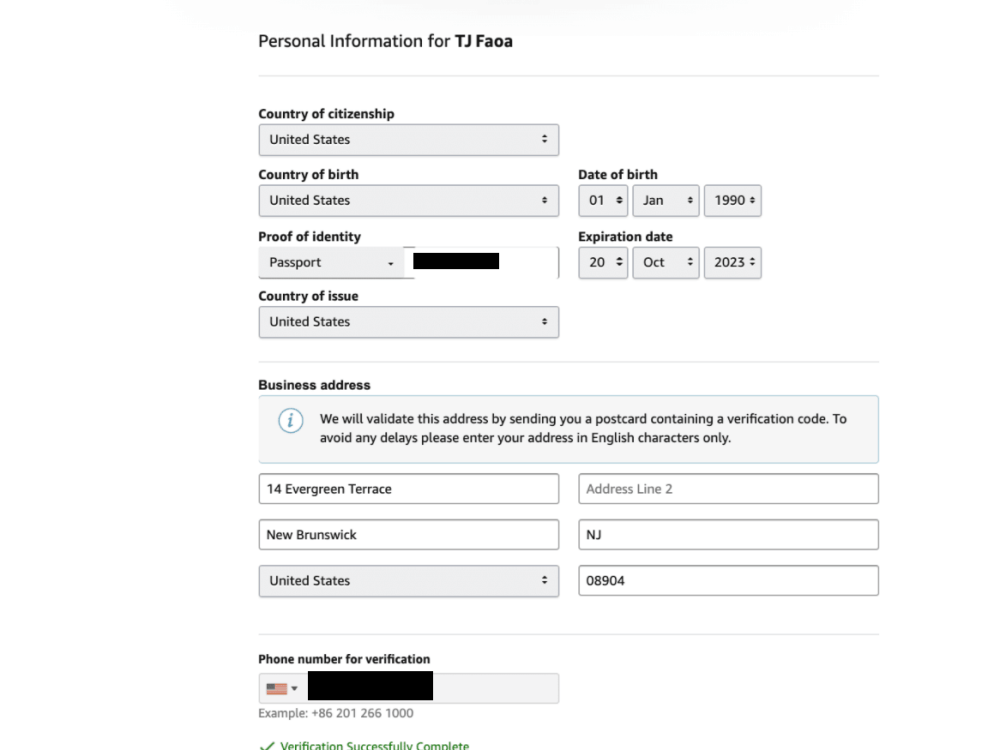
Task: Click the info icon in the address notice
Action: [x=290, y=422]
